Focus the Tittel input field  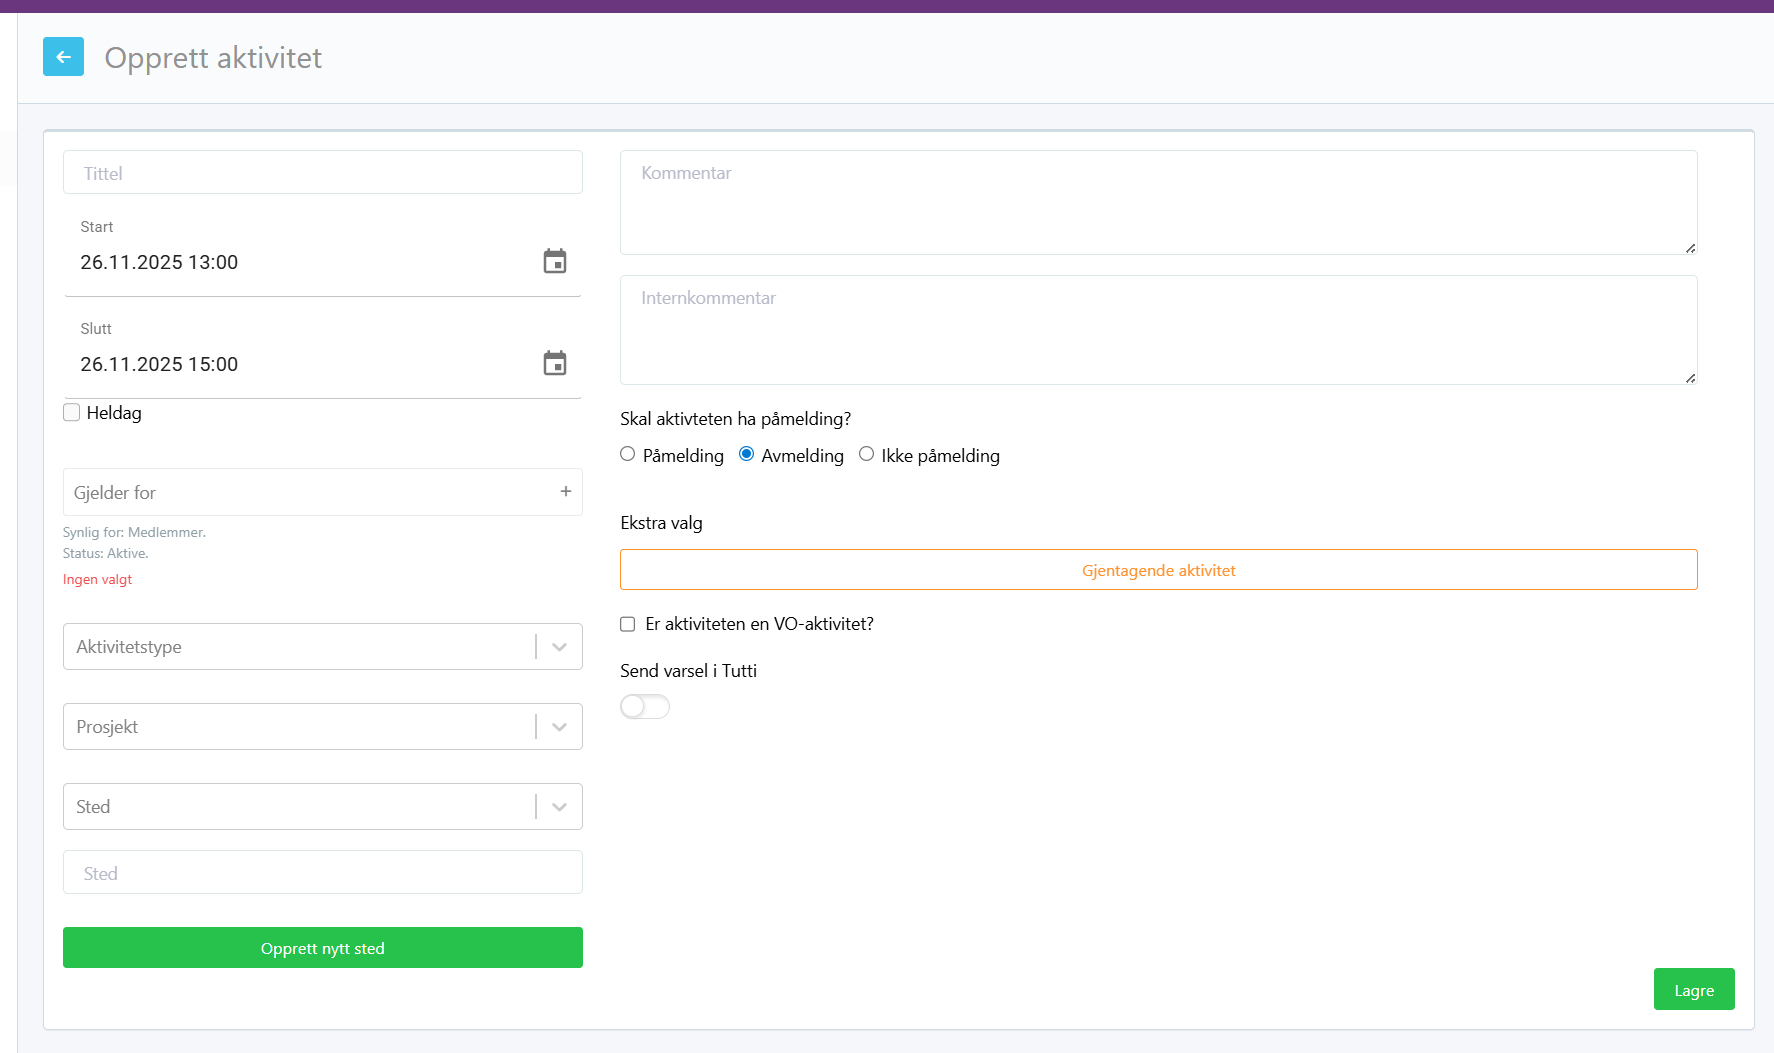(x=322, y=173)
